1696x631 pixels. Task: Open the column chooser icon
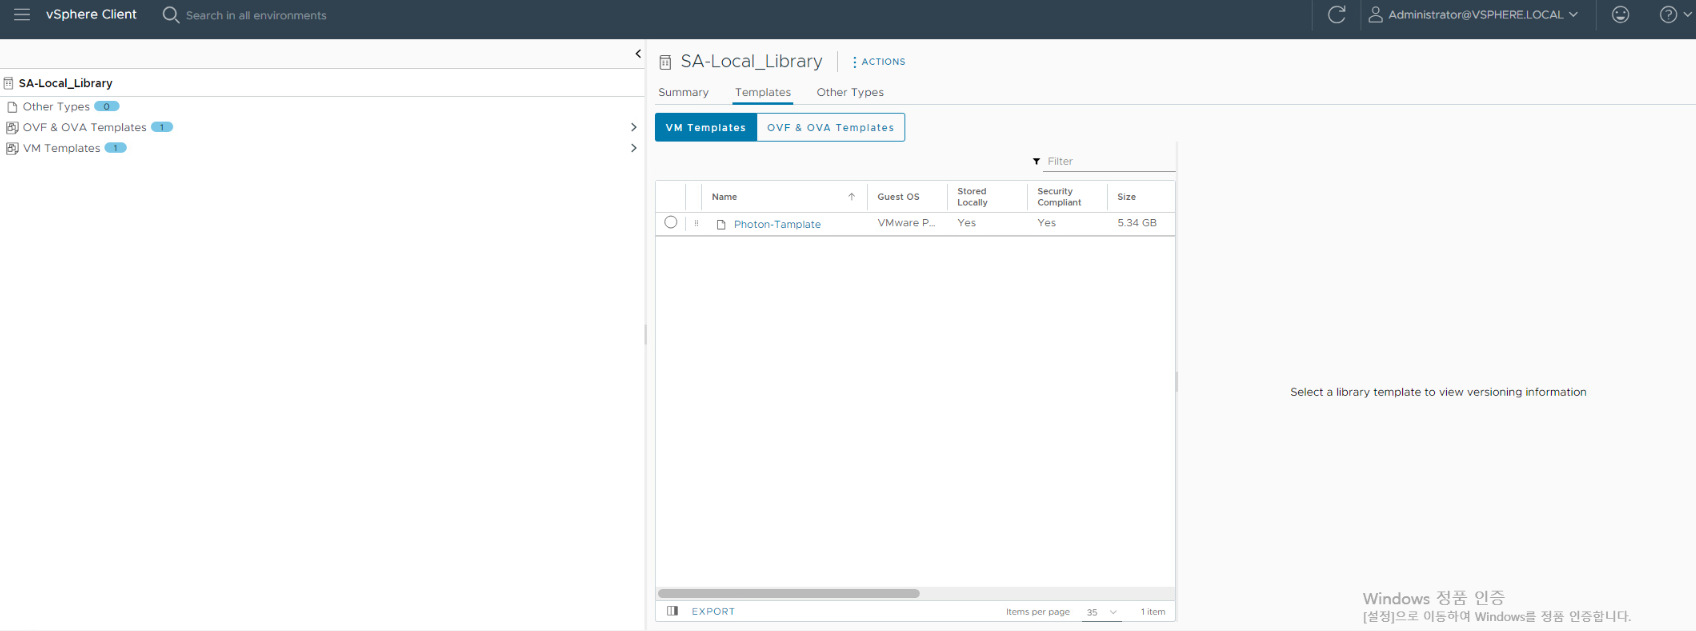click(x=673, y=611)
